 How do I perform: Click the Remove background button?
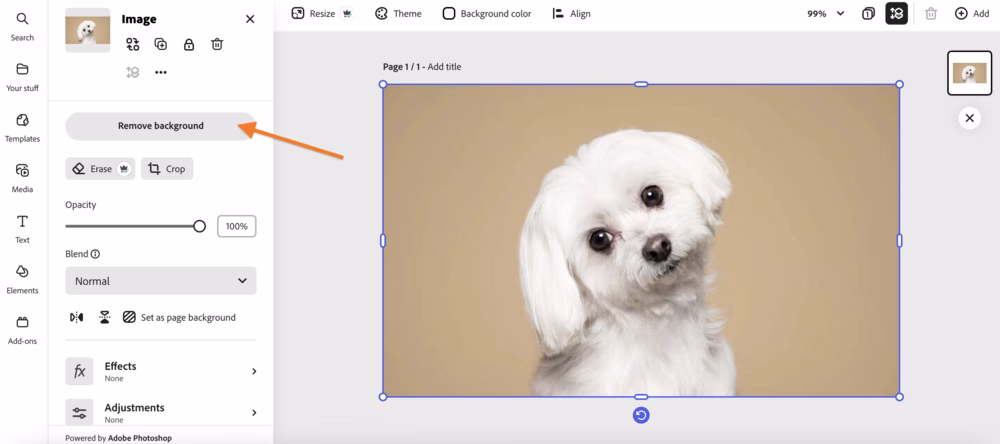coord(160,126)
